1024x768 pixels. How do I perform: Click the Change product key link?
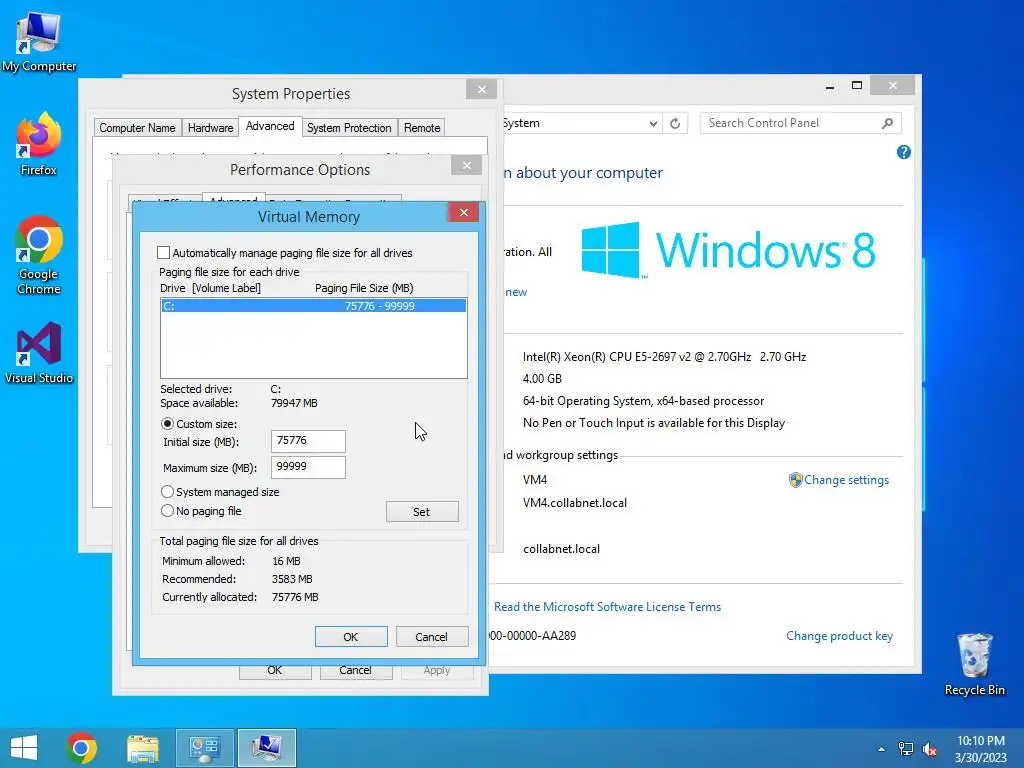pyautogui.click(x=839, y=636)
